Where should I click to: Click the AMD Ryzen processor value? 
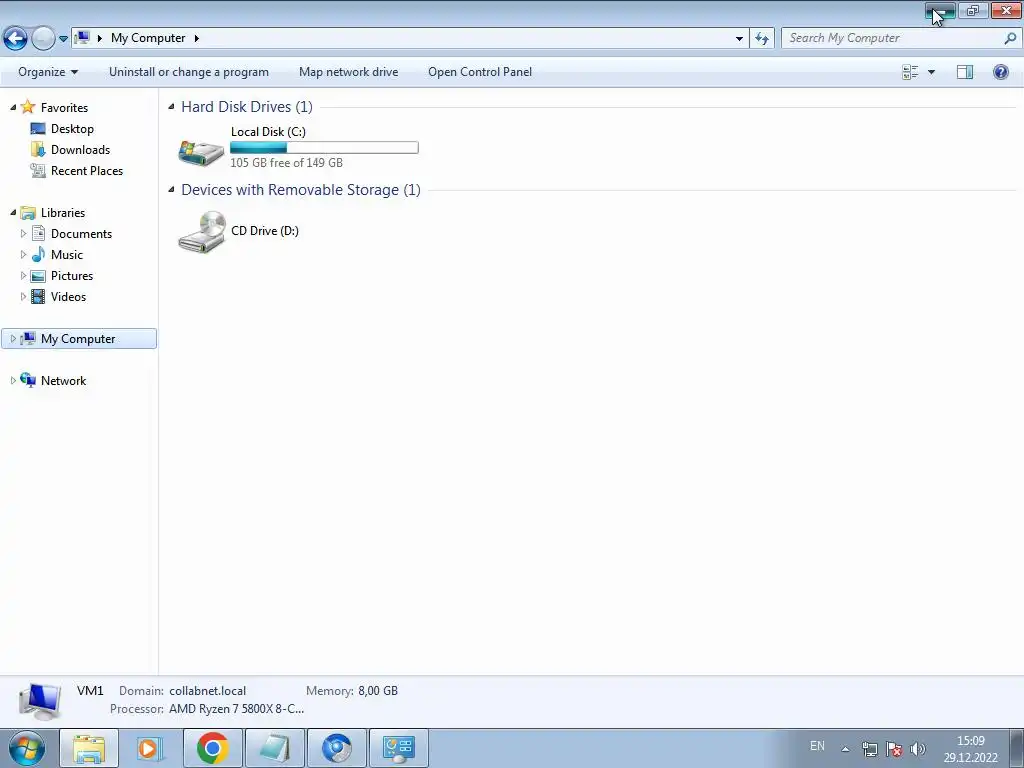[236, 709]
